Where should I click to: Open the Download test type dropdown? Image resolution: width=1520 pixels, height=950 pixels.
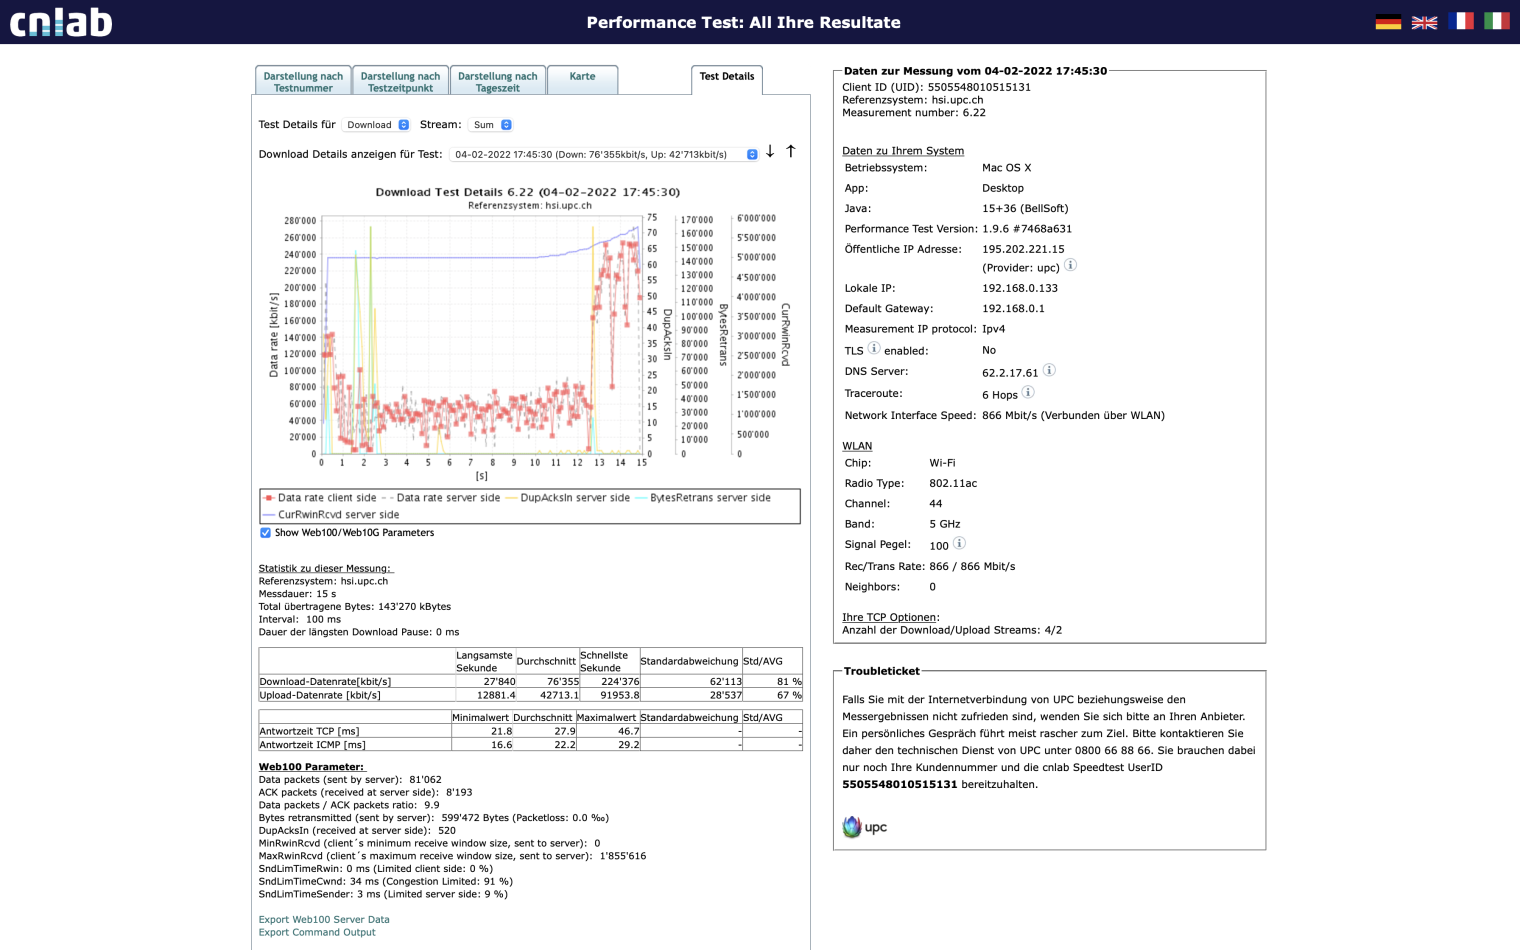376,125
